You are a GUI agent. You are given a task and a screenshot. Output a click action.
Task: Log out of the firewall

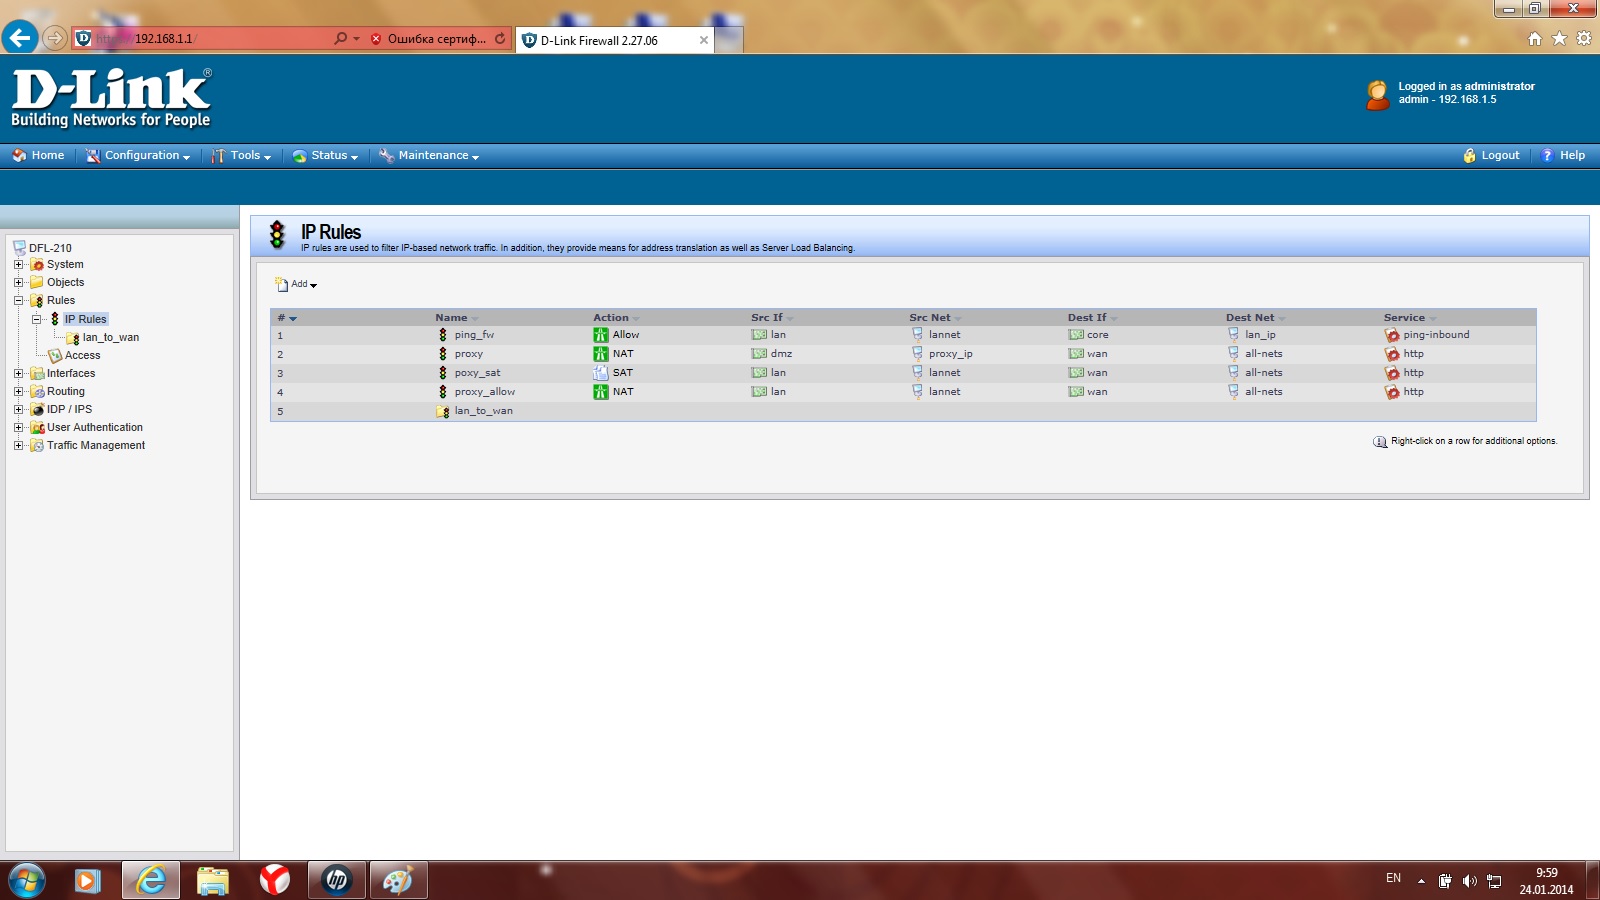pyautogui.click(x=1491, y=155)
